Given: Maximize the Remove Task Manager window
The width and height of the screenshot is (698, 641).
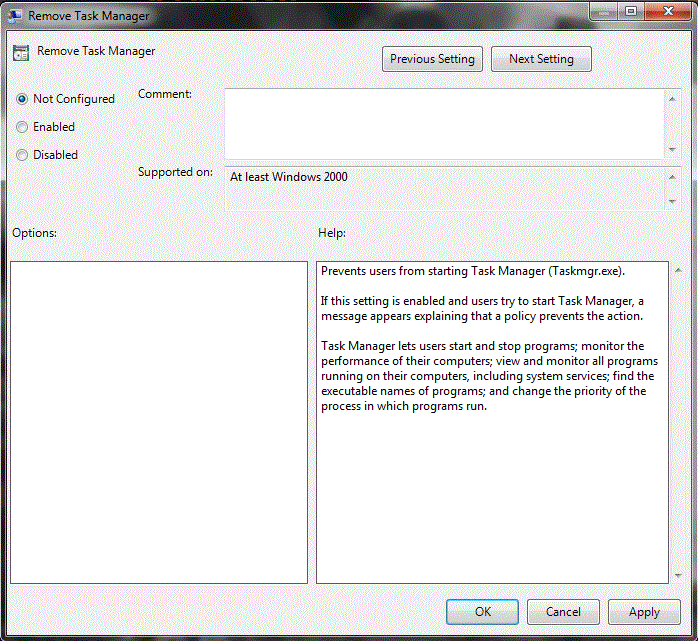Looking at the screenshot, I should pyautogui.click(x=631, y=11).
